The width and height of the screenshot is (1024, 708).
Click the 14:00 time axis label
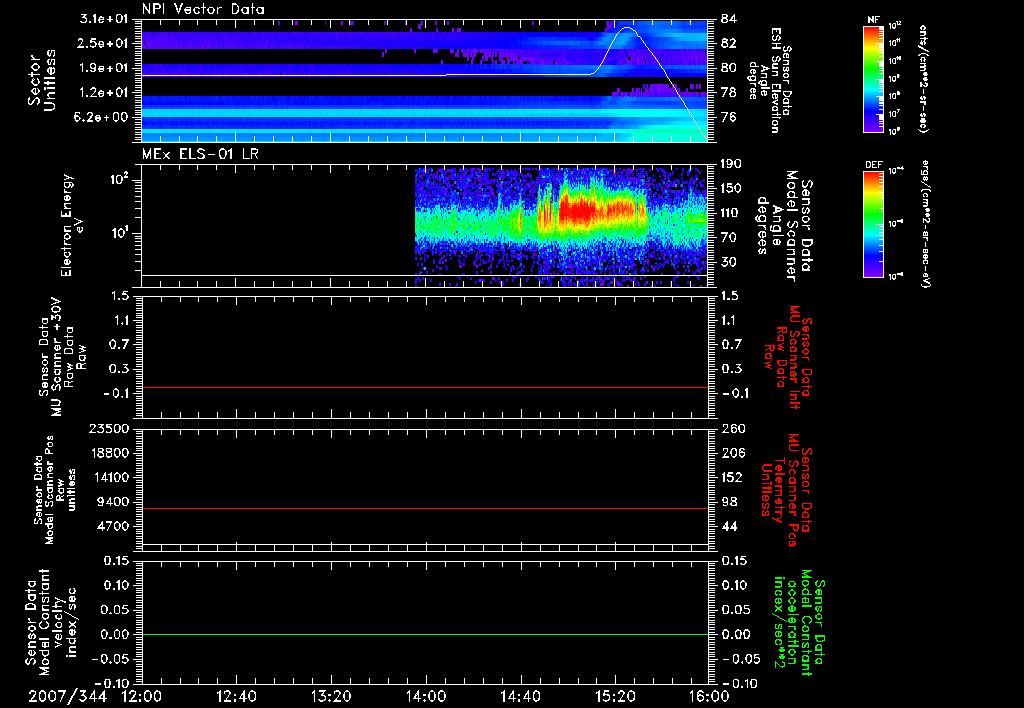coord(426,697)
